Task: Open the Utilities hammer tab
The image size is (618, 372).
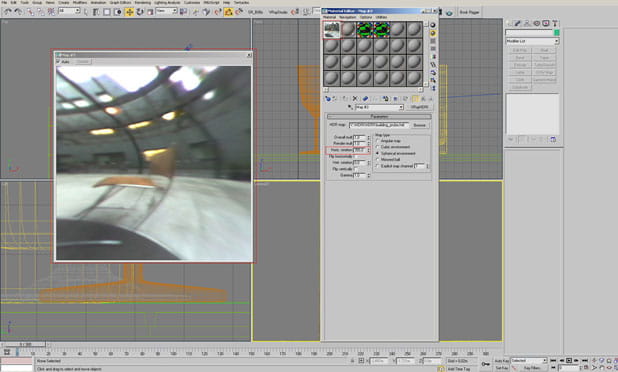Action: point(555,24)
